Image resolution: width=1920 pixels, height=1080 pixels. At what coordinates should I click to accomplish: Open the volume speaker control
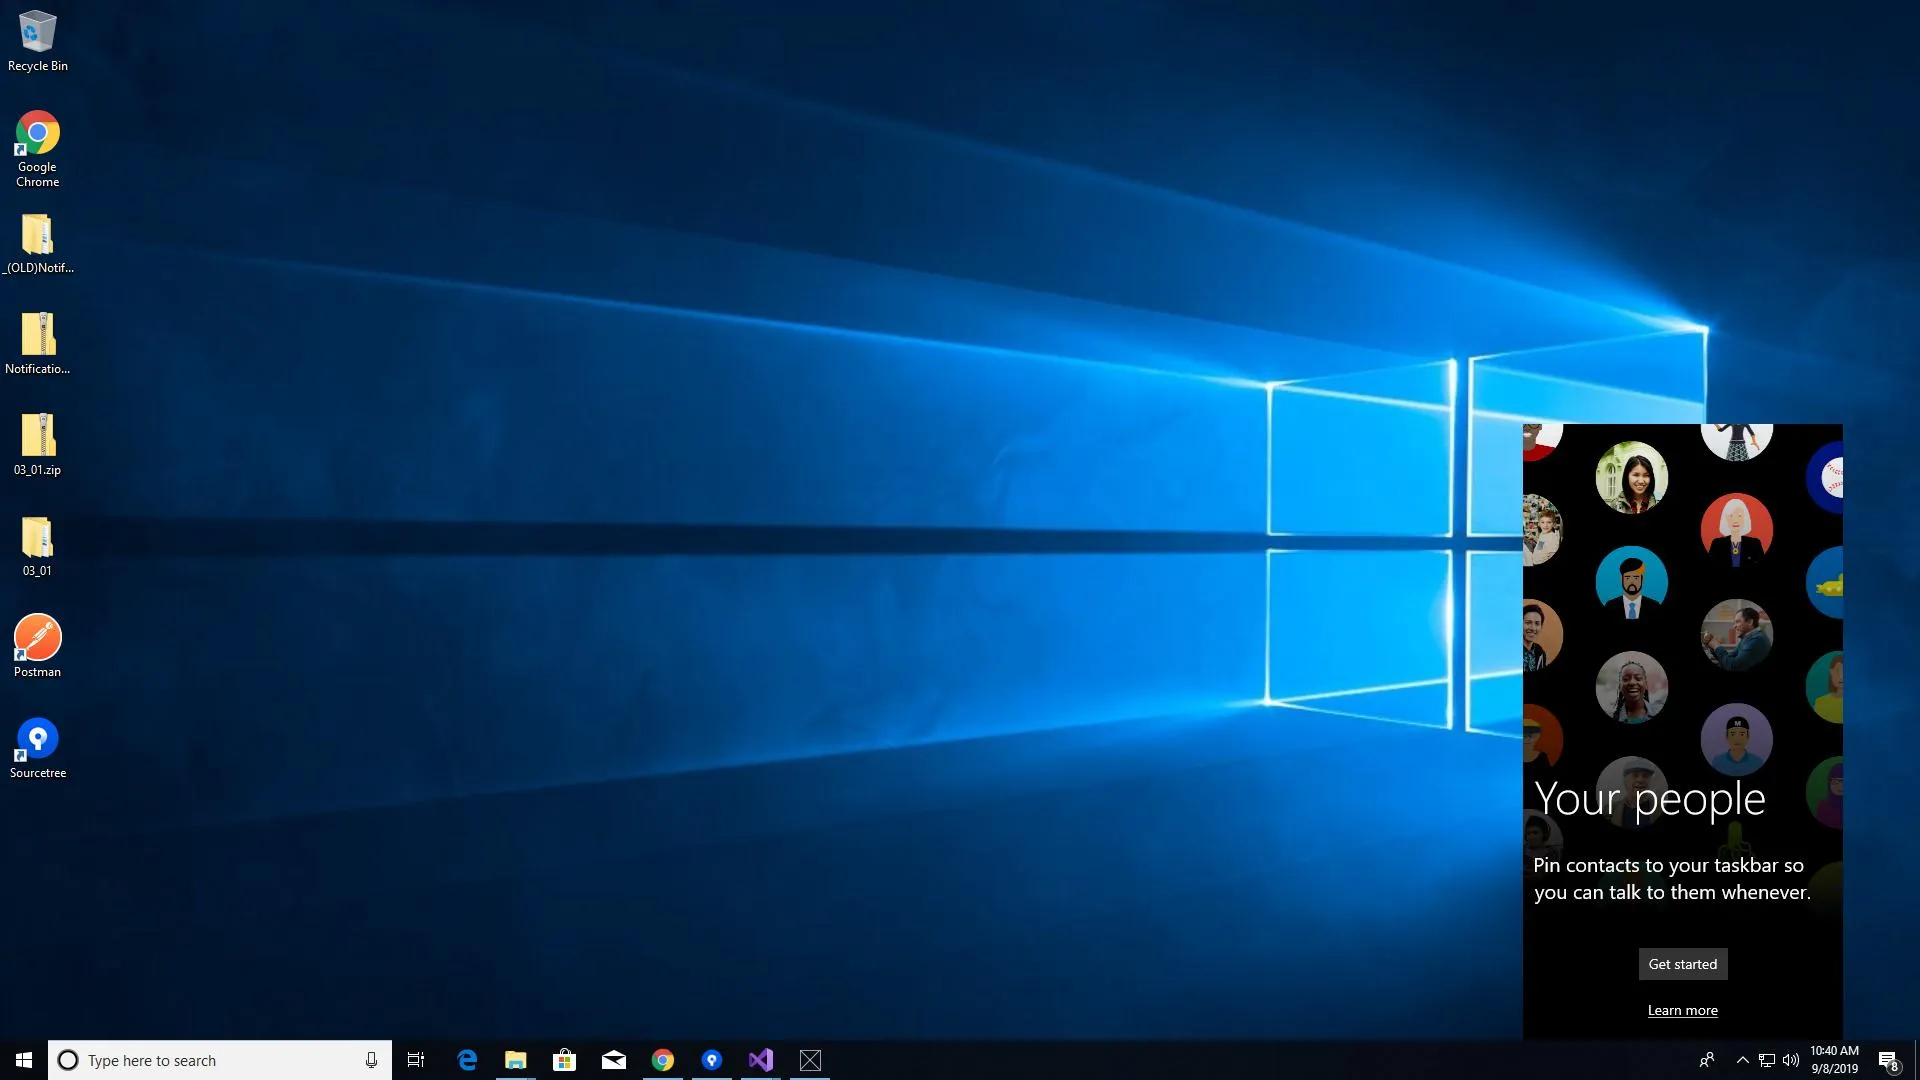[x=1791, y=1060]
